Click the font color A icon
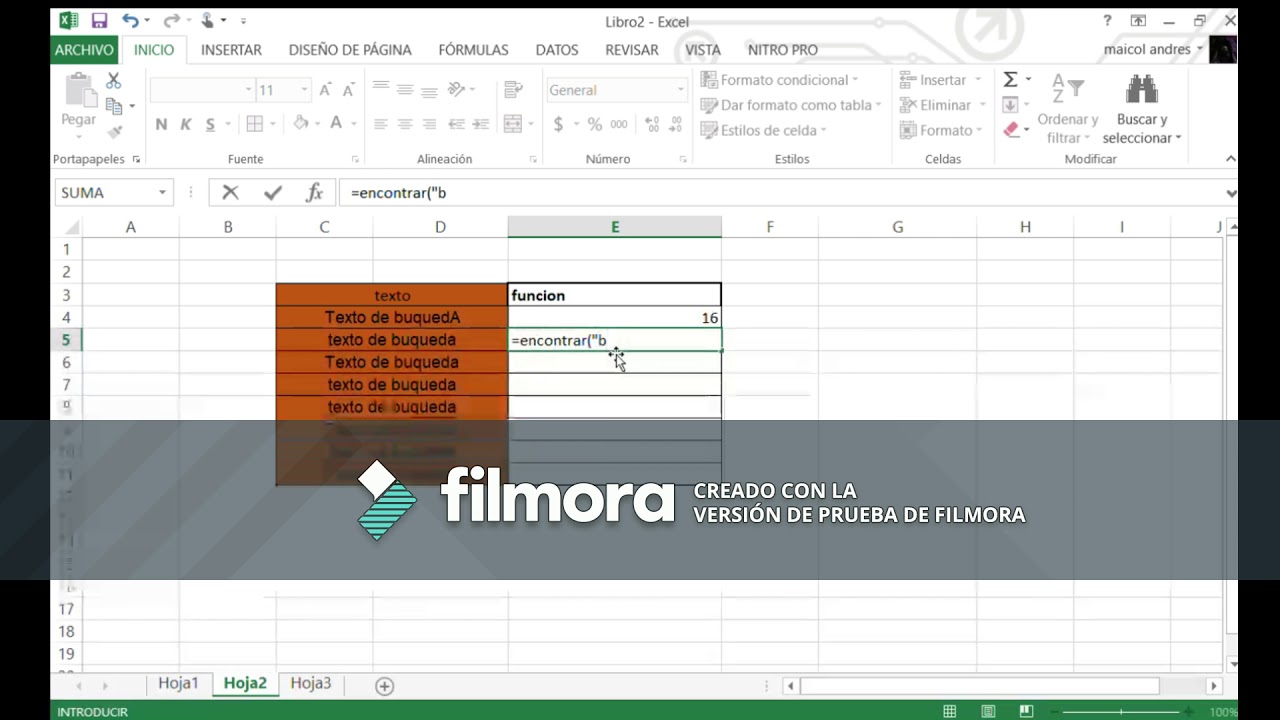The height and width of the screenshot is (720, 1280). (336, 123)
